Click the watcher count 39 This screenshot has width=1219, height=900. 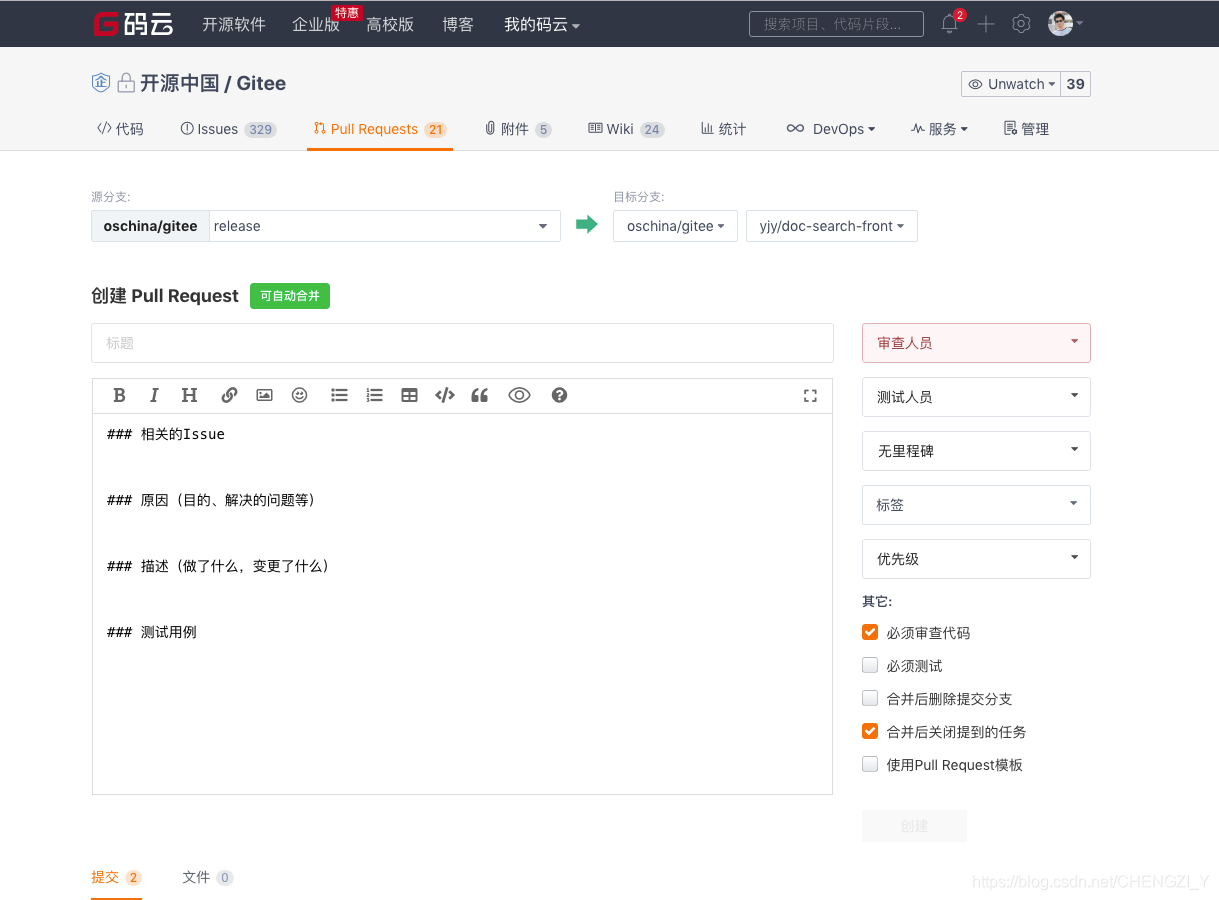pyautogui.click(x=1076, y=84)
